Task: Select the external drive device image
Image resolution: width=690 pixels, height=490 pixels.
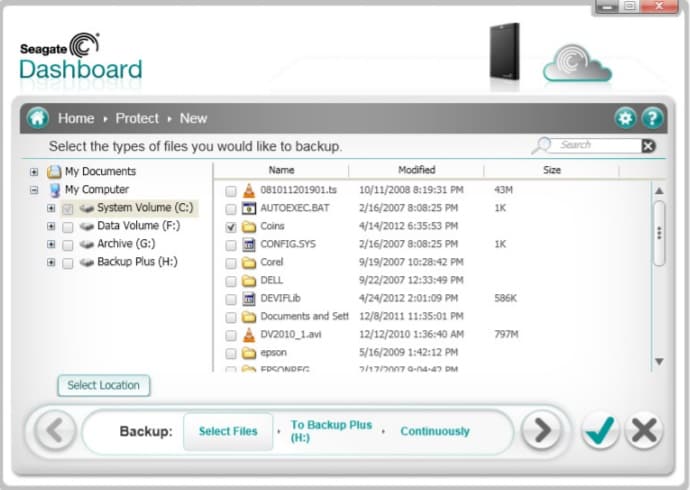Action: (505, 53)
